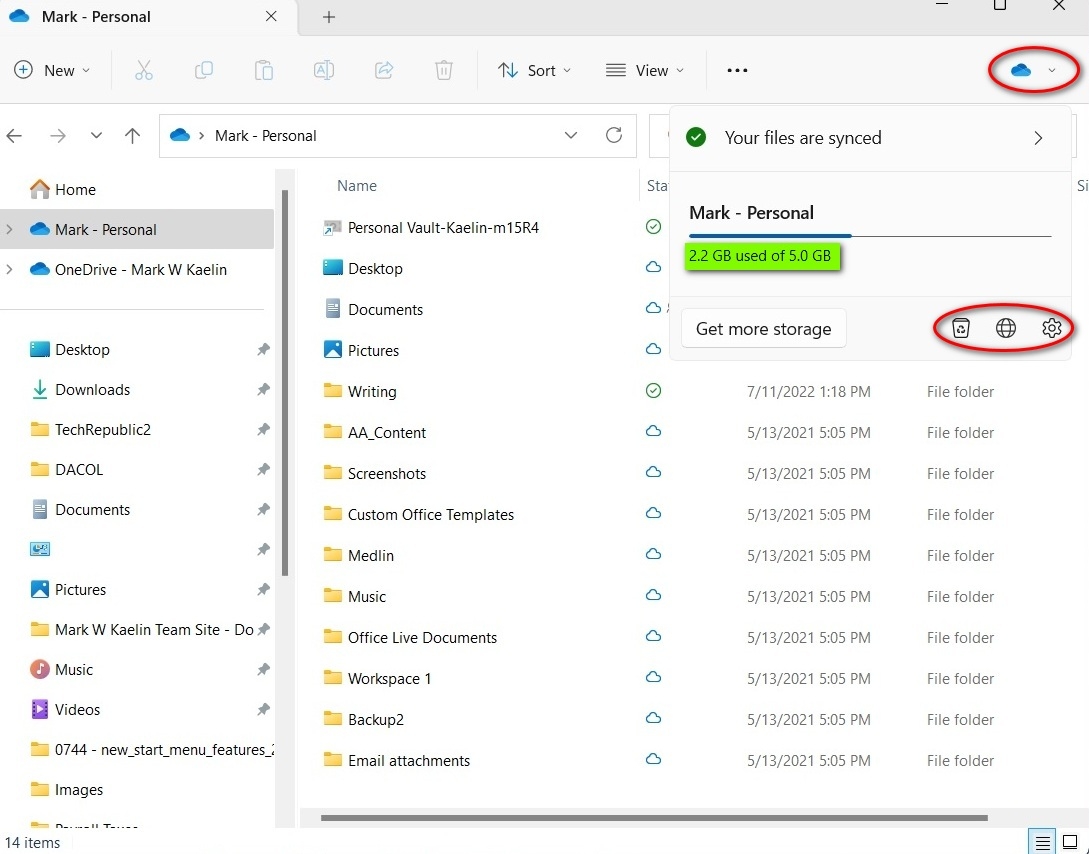
Task: Select the Cut icon in the toolbar
Action: coord(143,70)
